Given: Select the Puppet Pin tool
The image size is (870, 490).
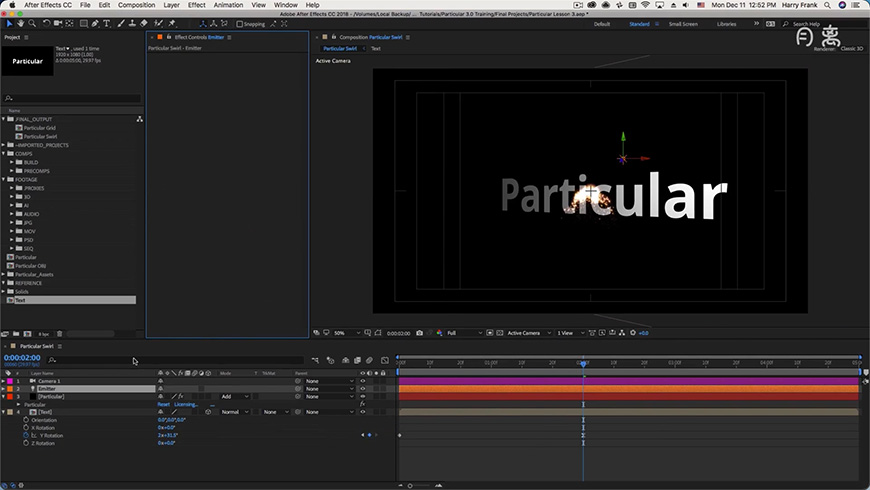Looking at the screenshot, I should [172, 24].
